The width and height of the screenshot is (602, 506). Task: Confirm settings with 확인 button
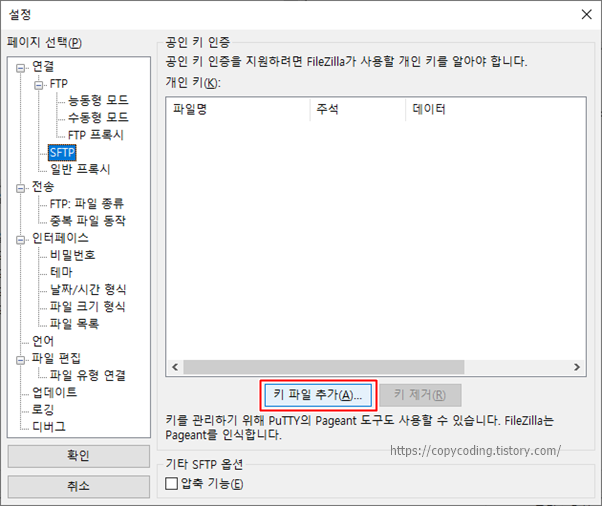[x=79, y=456]
